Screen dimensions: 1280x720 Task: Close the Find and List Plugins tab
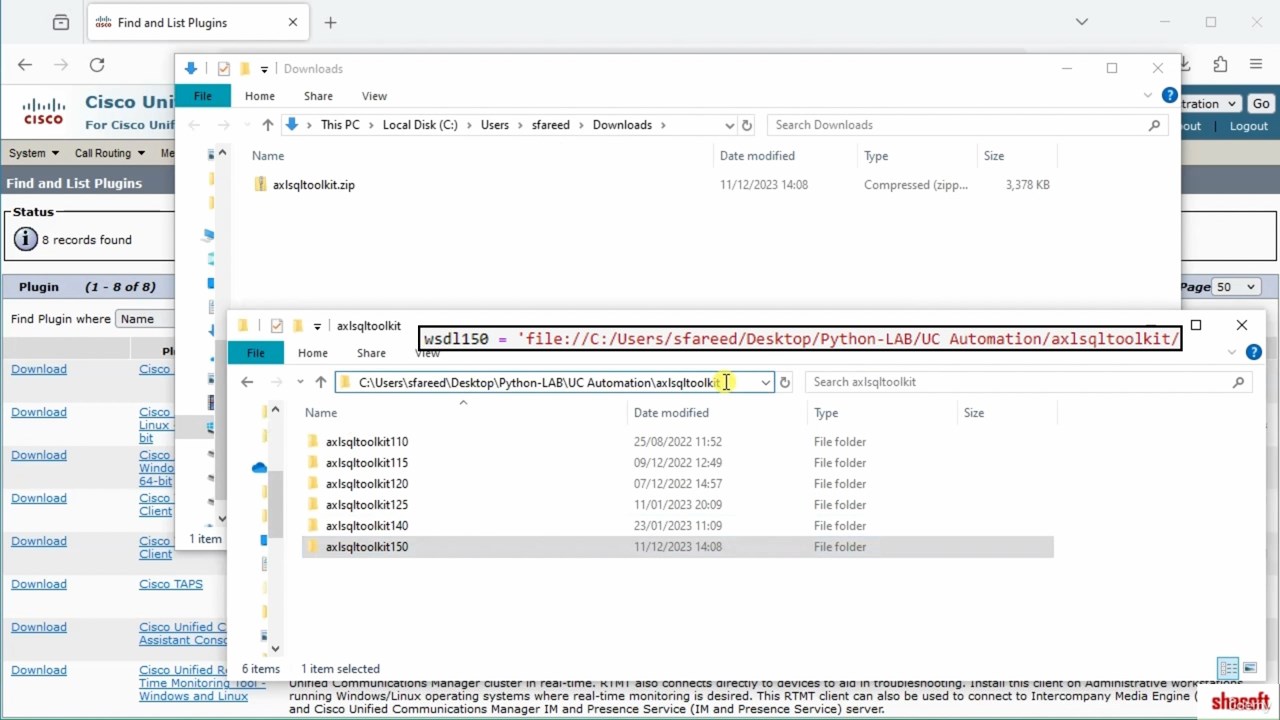(293, 22)
